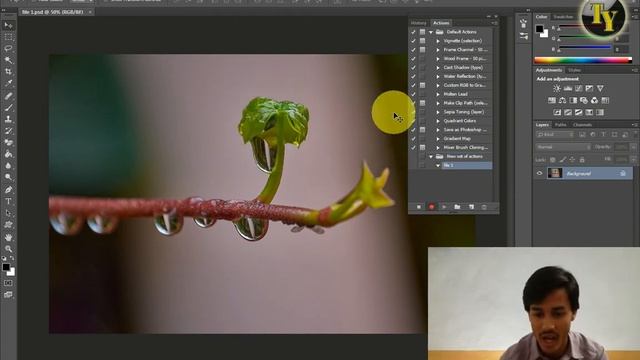Hide the Background layer with eye icon
640x360 pixels.
coord(540,173)
